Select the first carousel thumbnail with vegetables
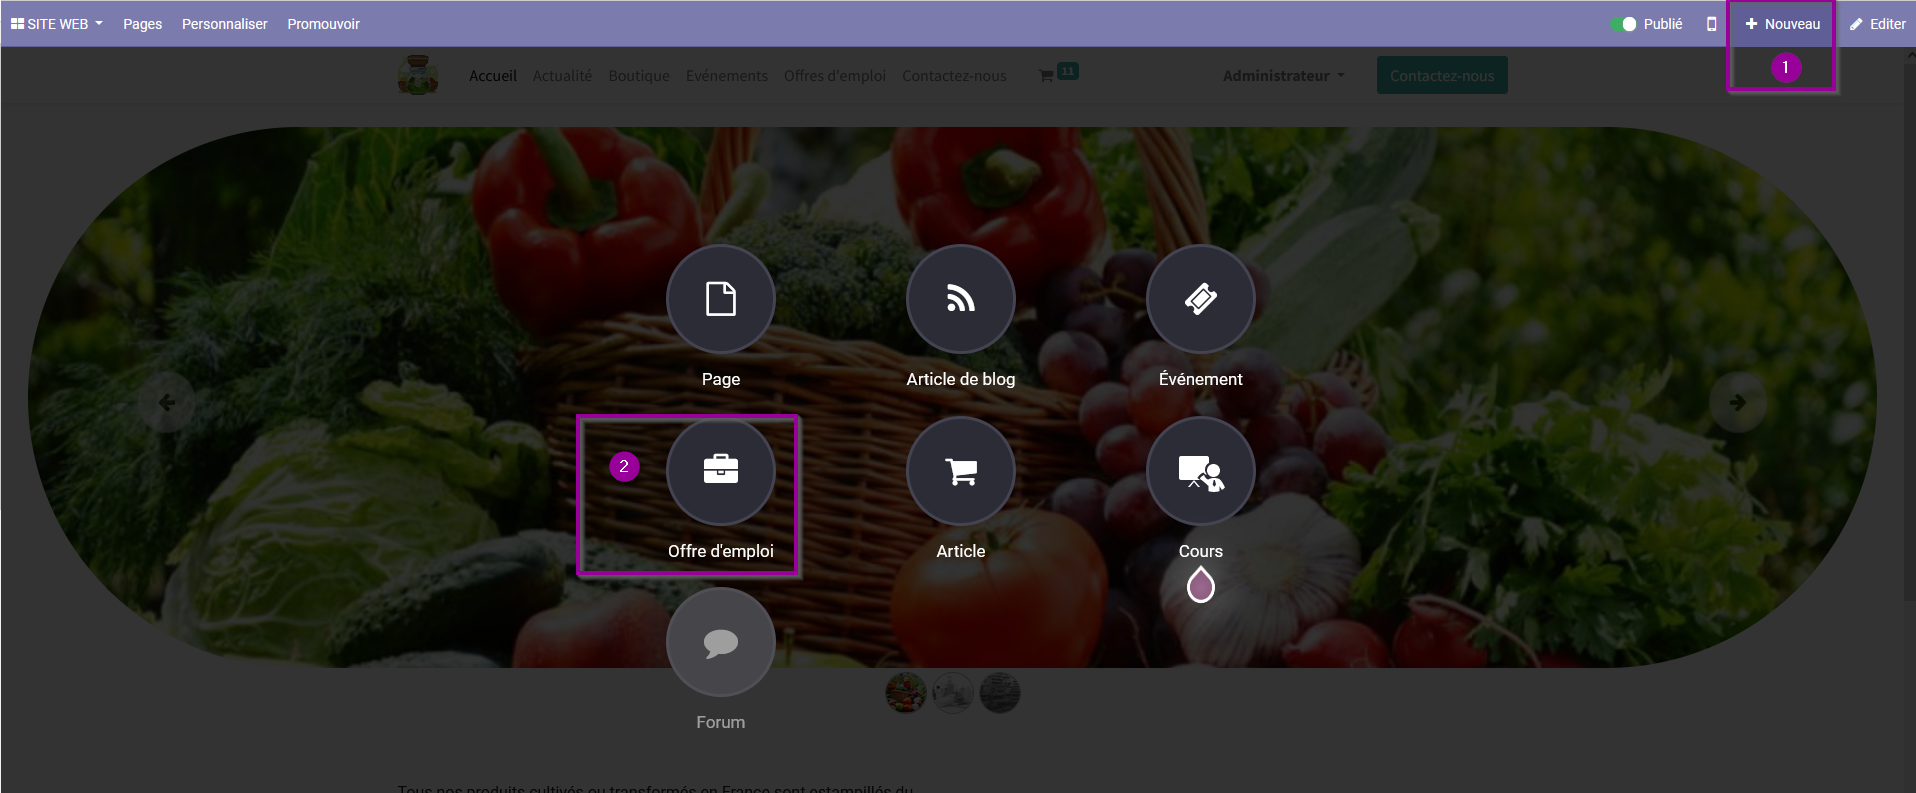Viewport: 1916px width, 793px height. [906, 692]
